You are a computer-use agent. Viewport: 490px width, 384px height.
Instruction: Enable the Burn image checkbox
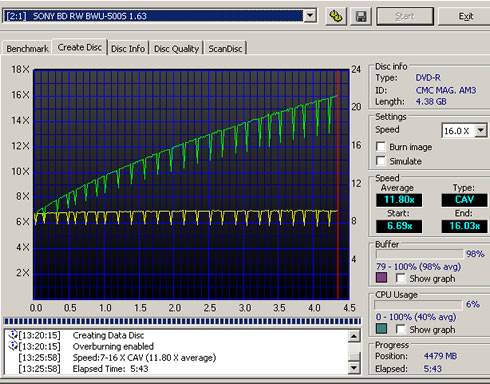(381, 147)
